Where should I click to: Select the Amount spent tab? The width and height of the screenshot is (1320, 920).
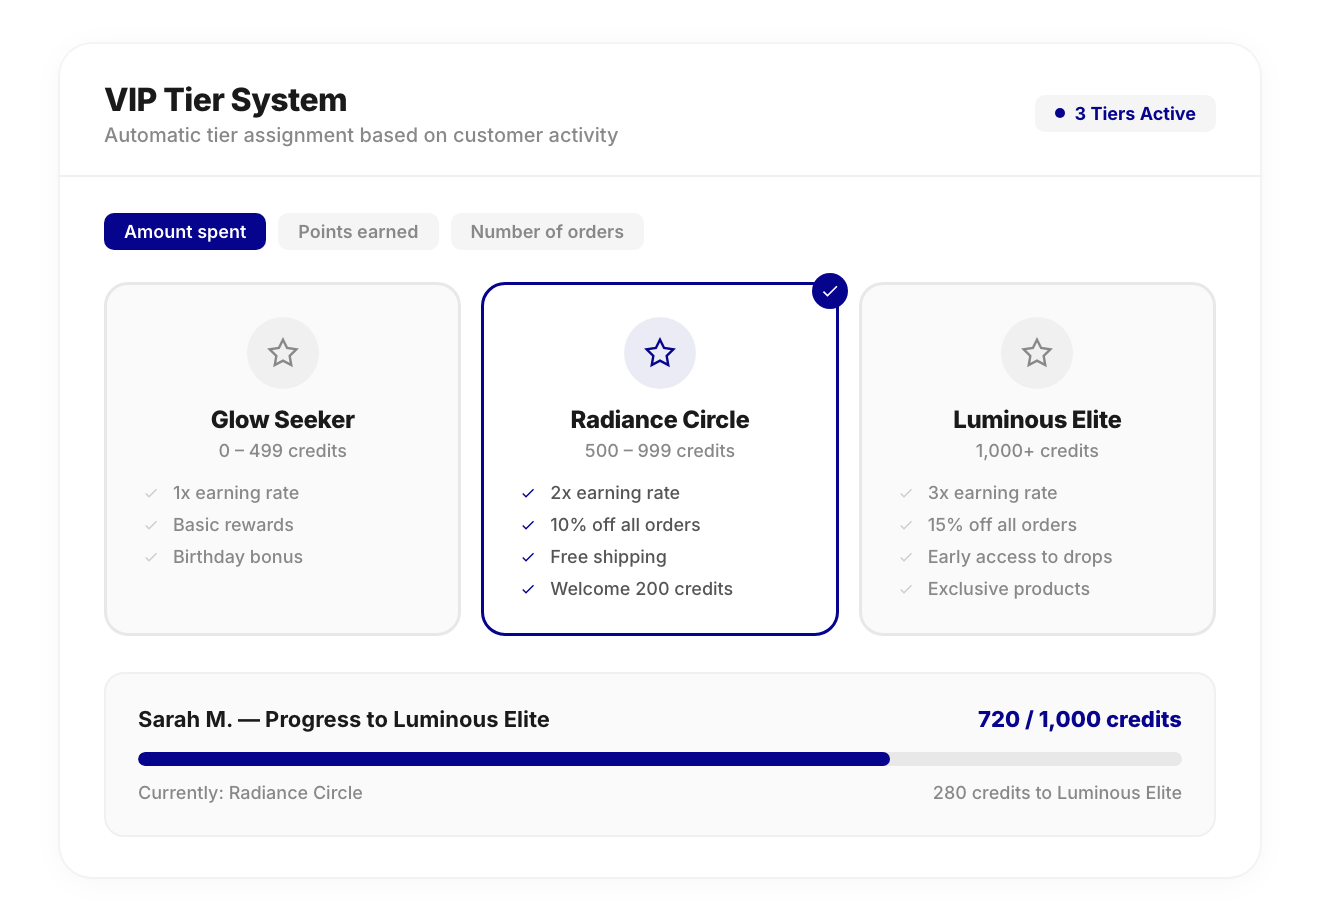pyautogui.click(x=184, y=231)
